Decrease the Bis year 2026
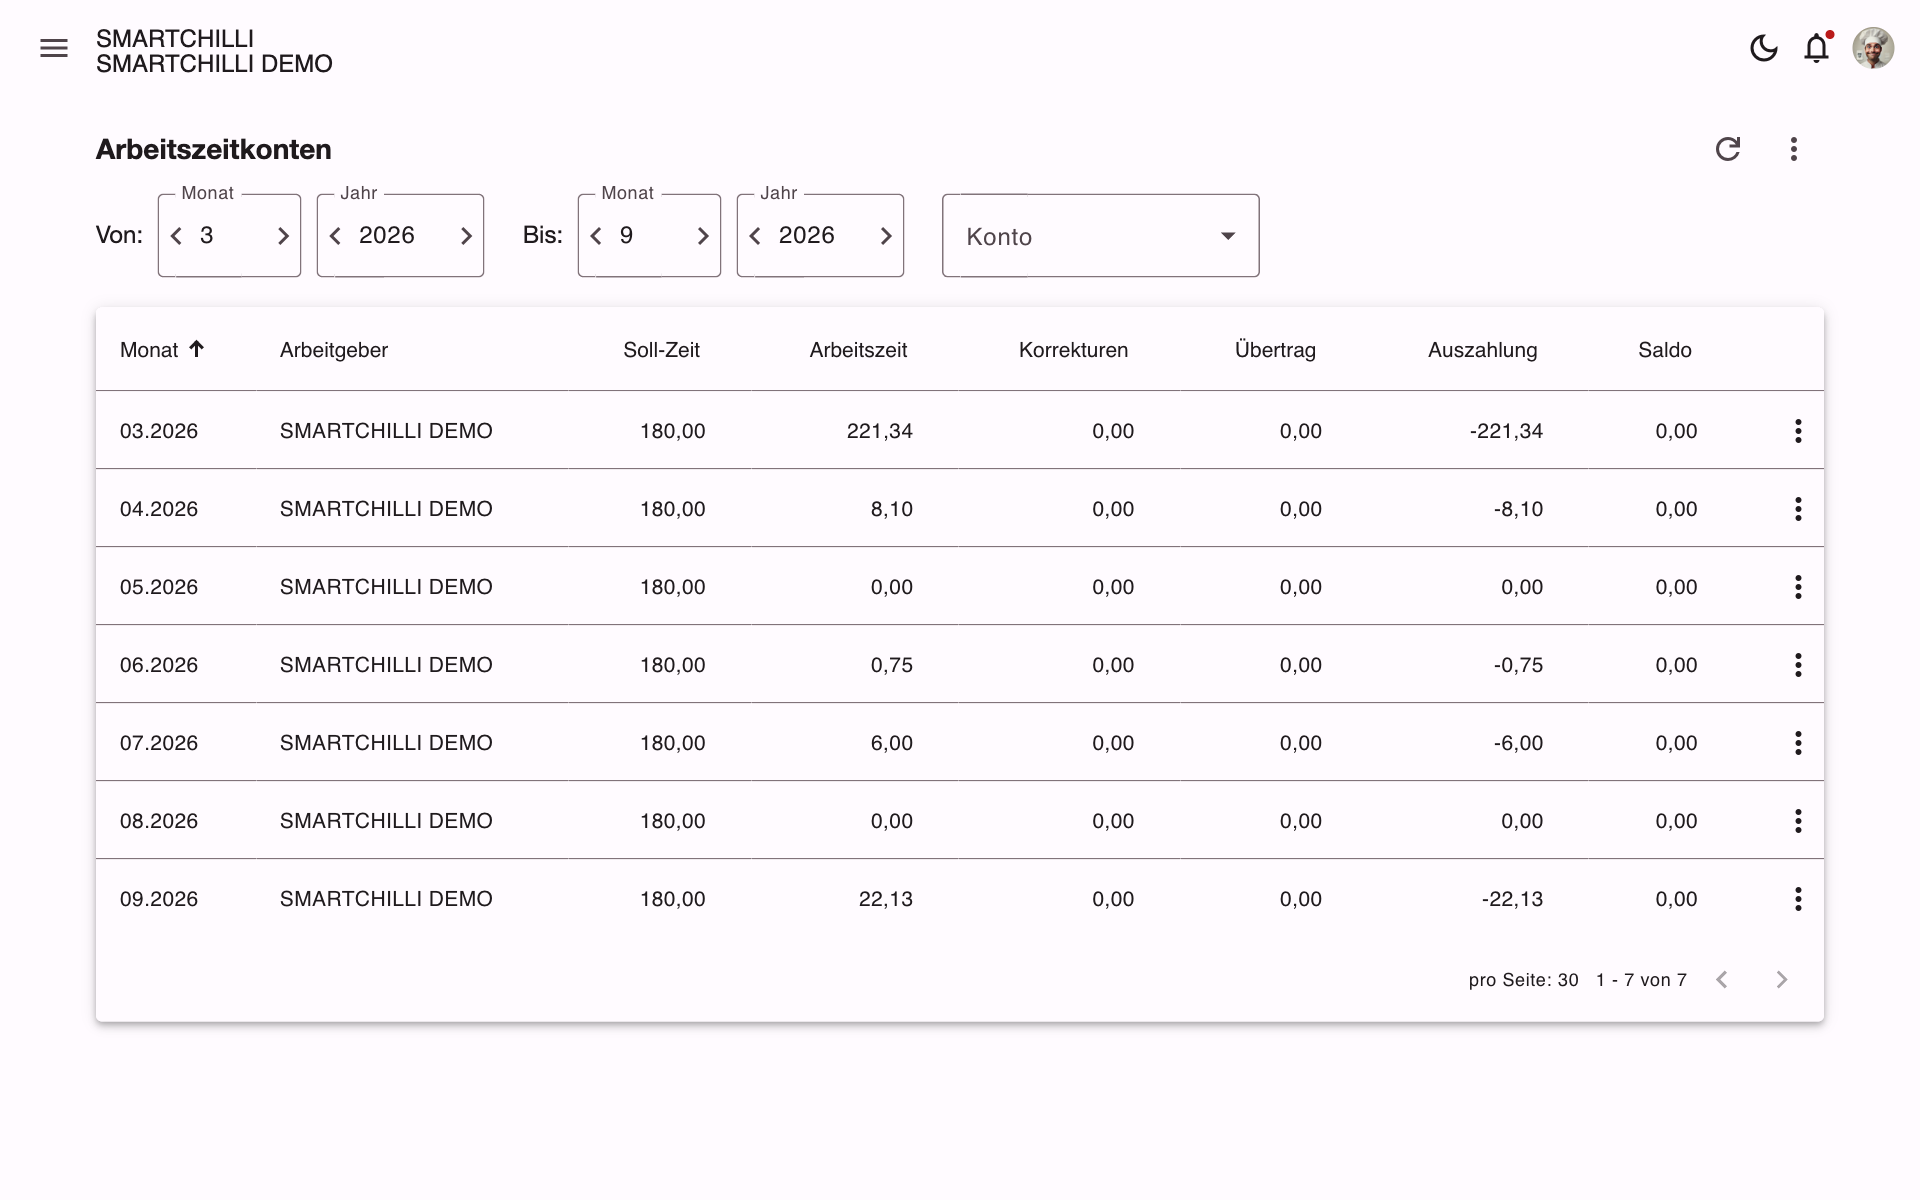Image resolution: width=1920 pixels, height=1200 pixels. (756, 236)
